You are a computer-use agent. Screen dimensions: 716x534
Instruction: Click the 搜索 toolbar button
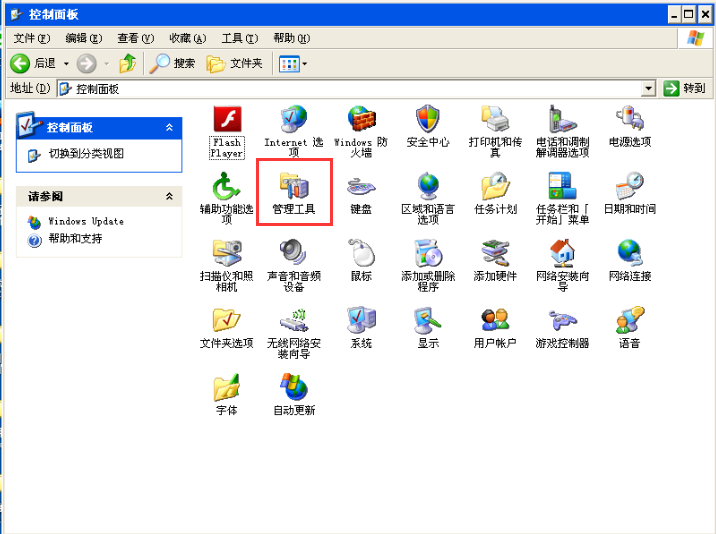pyautogui.click(x=173, y=63)
